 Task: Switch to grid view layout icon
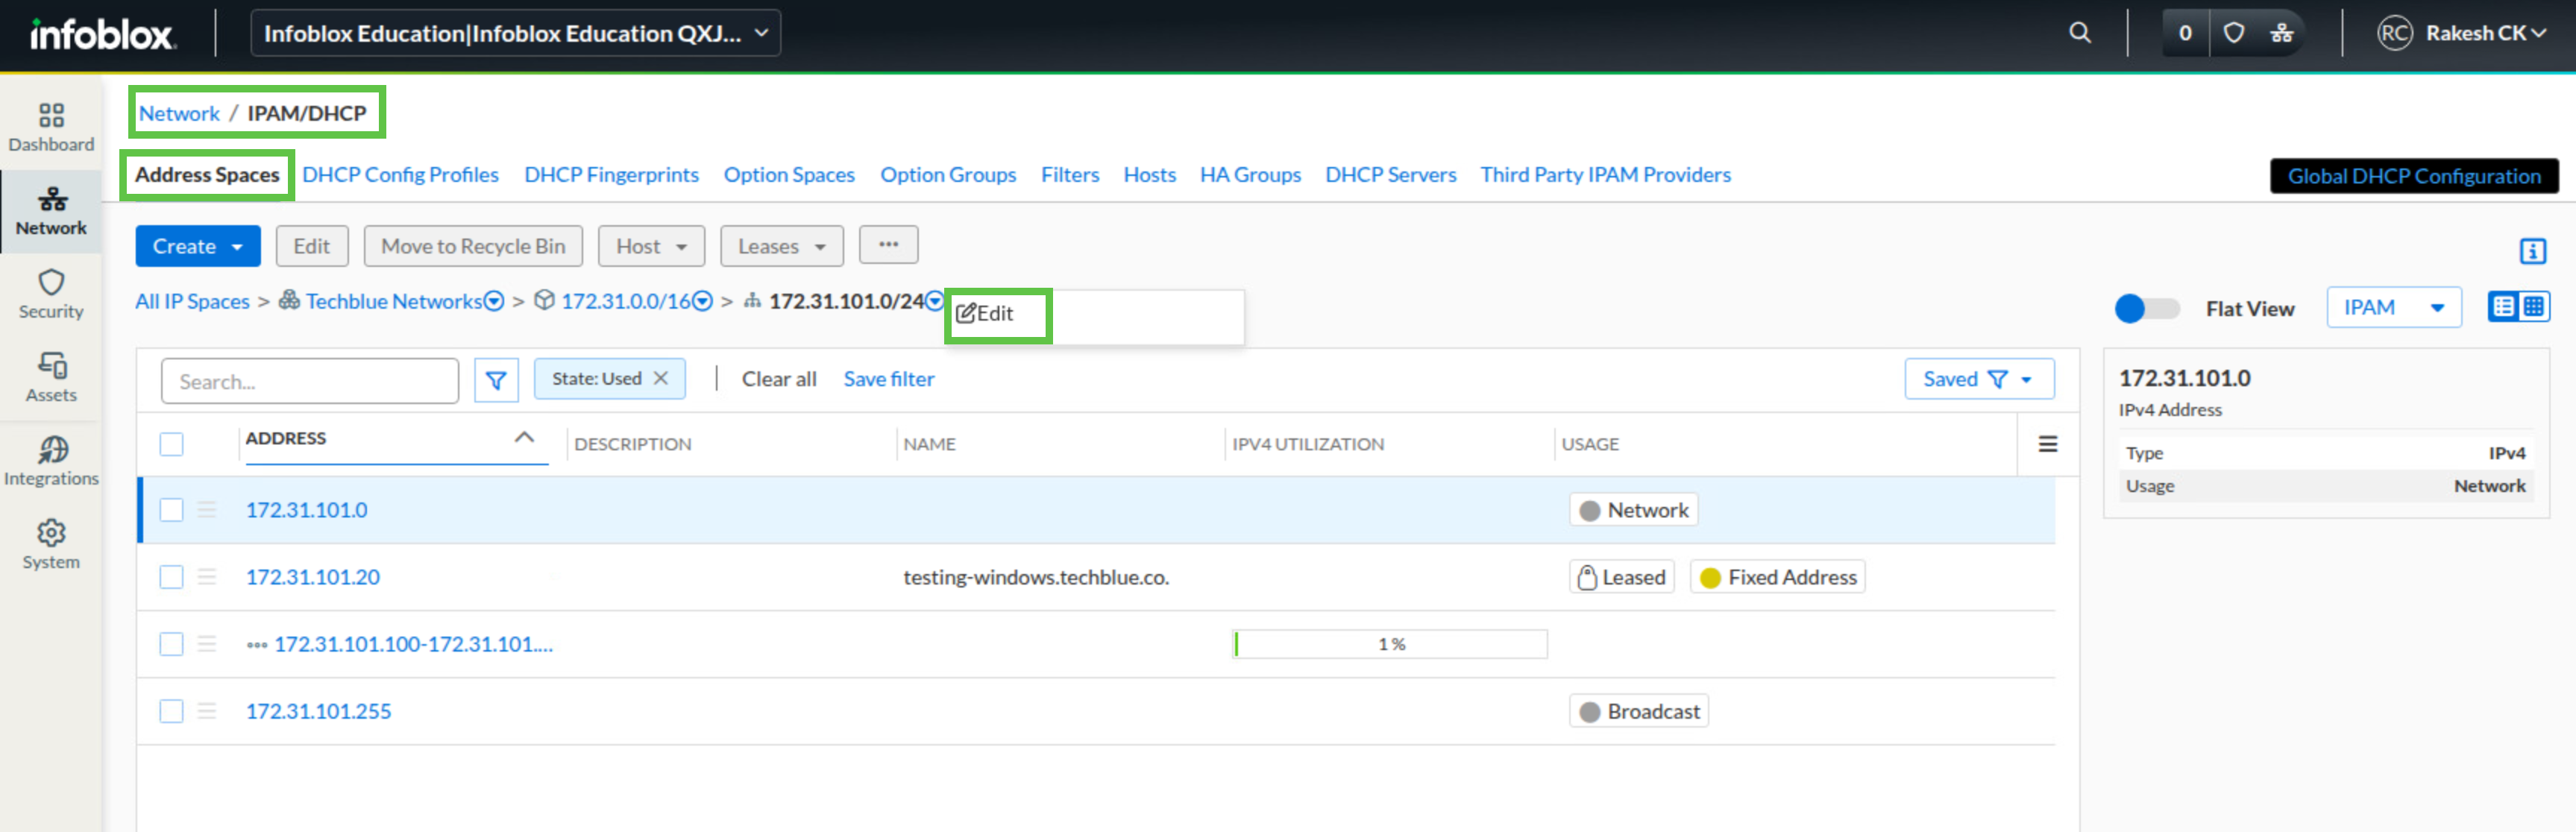coord(2534,307)
